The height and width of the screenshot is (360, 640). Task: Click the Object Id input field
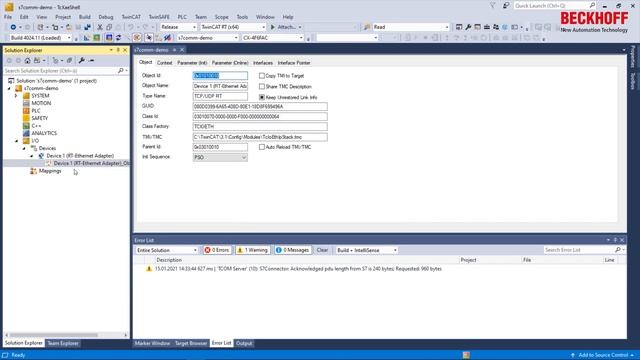tap(220, 76)
